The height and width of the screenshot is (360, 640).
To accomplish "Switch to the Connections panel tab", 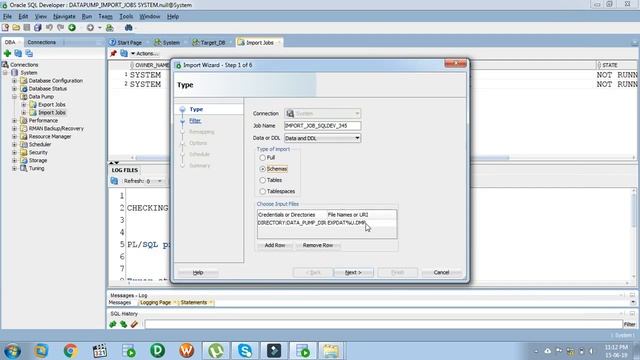I will 41,42.
